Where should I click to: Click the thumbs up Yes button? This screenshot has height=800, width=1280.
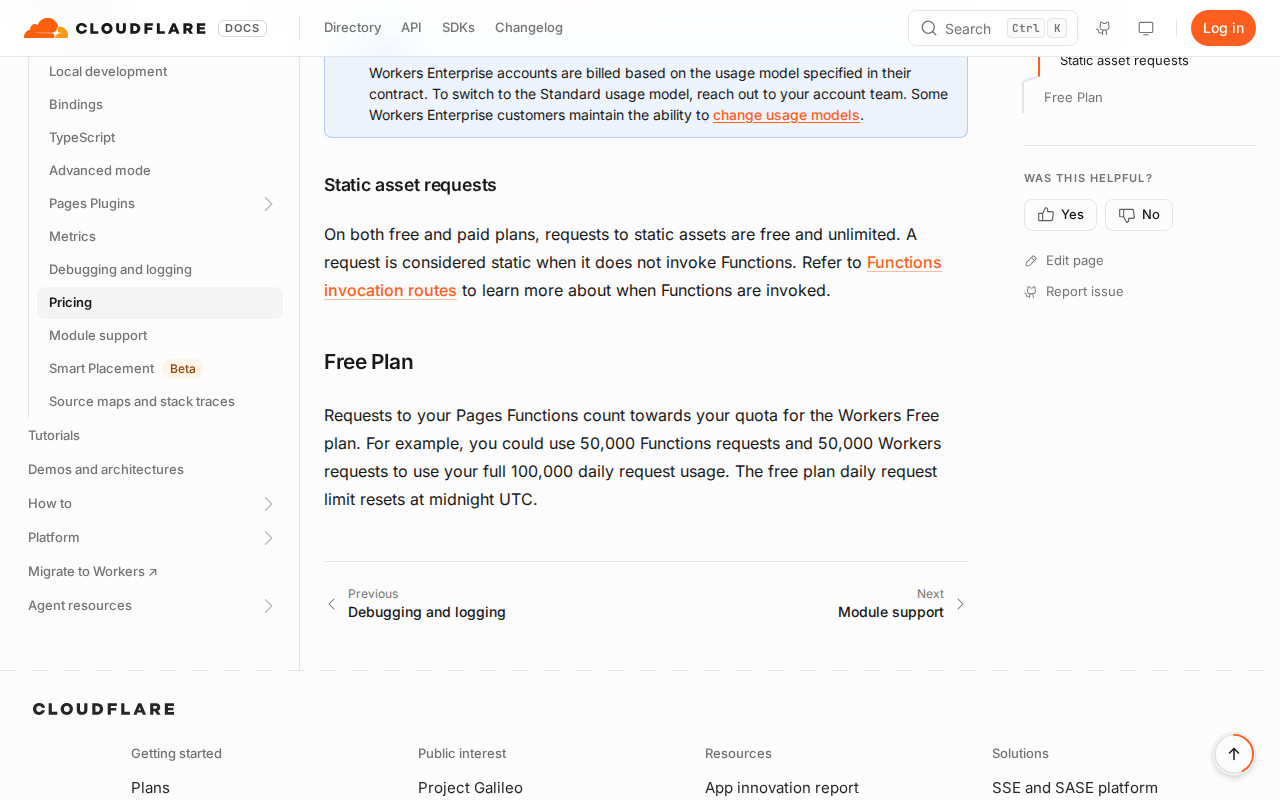pyautogui.click(x=1060, y=215)
